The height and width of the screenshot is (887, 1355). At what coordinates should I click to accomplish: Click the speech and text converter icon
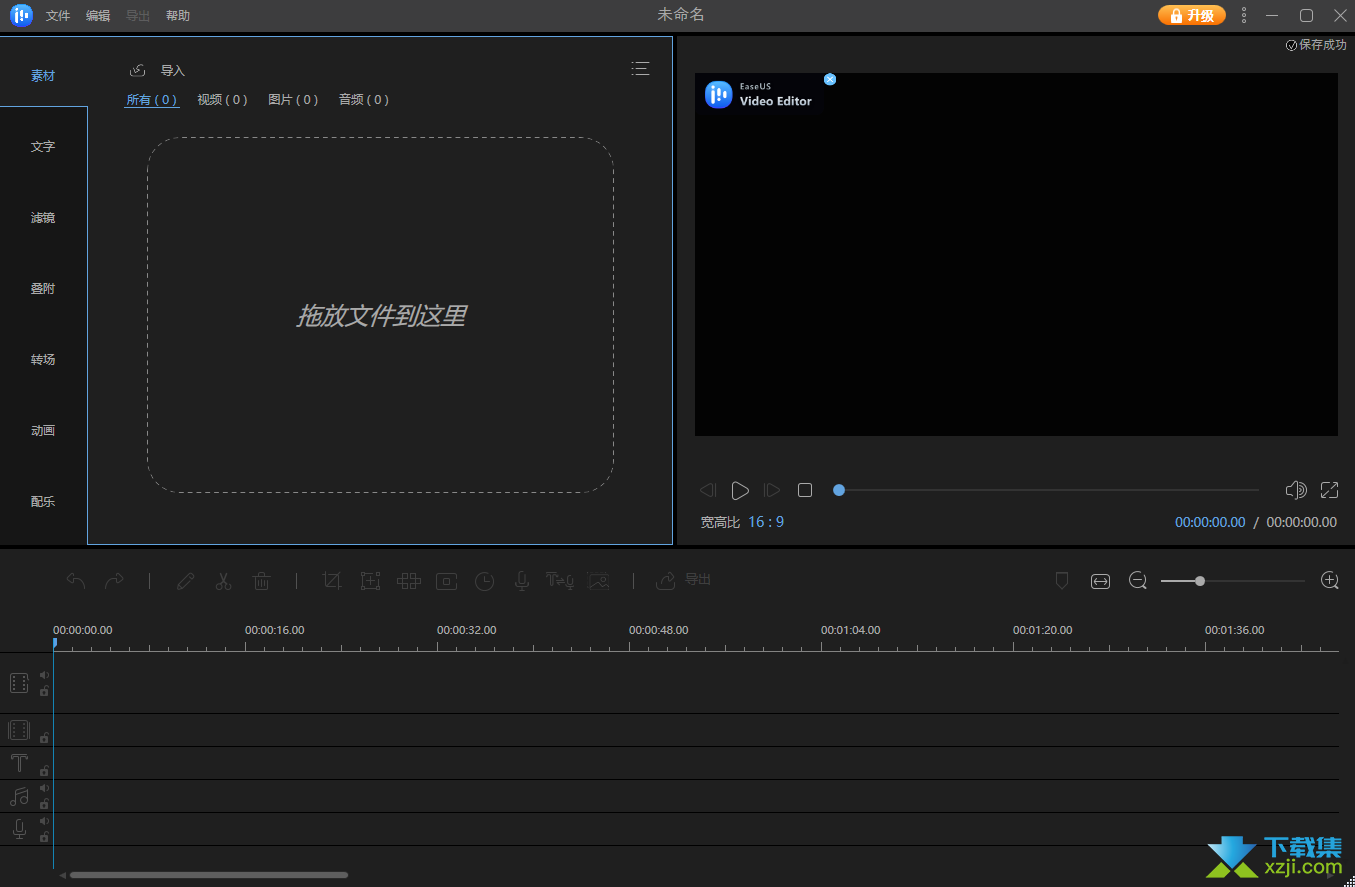pyautogui.click(x=559, y=581)
